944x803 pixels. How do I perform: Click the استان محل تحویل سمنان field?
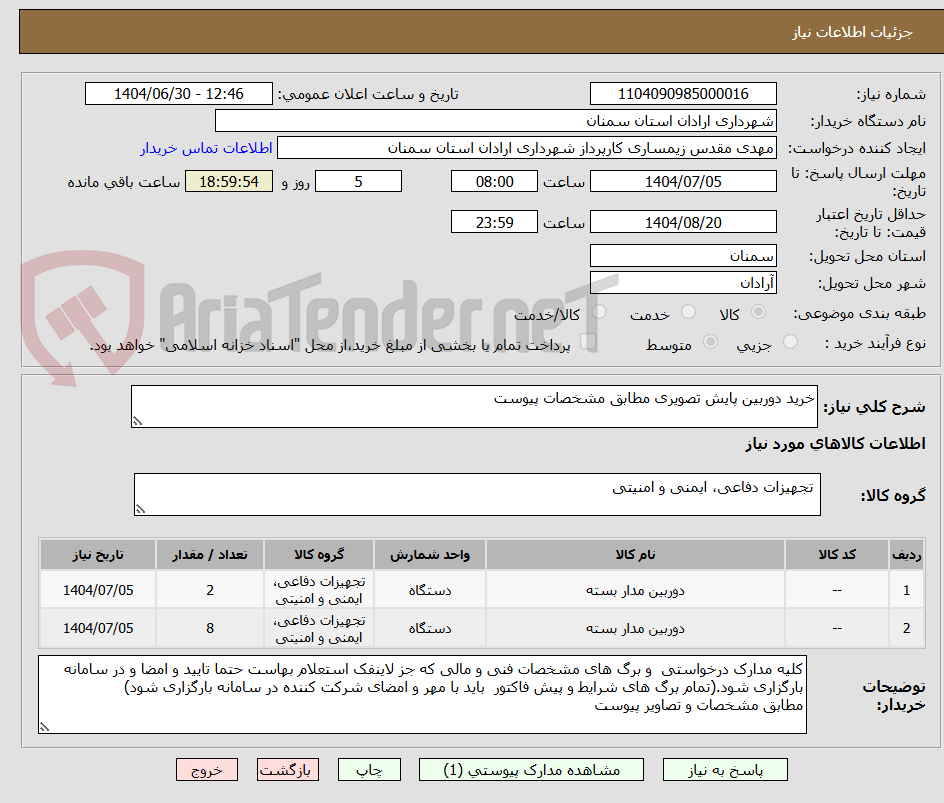point(683,255)
